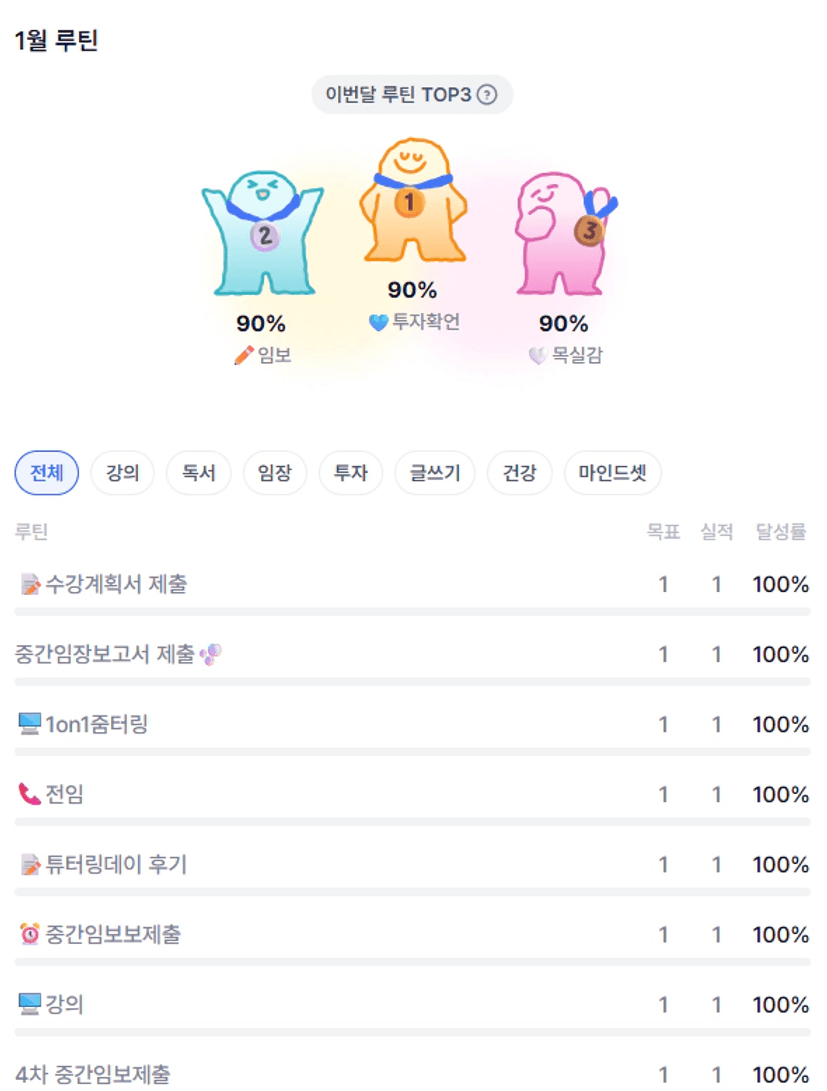Image resolution: width=827 pixels, height=1091 pixels.
Task: Choose the 글쓰기 category chip
Action: pos(428,473)
